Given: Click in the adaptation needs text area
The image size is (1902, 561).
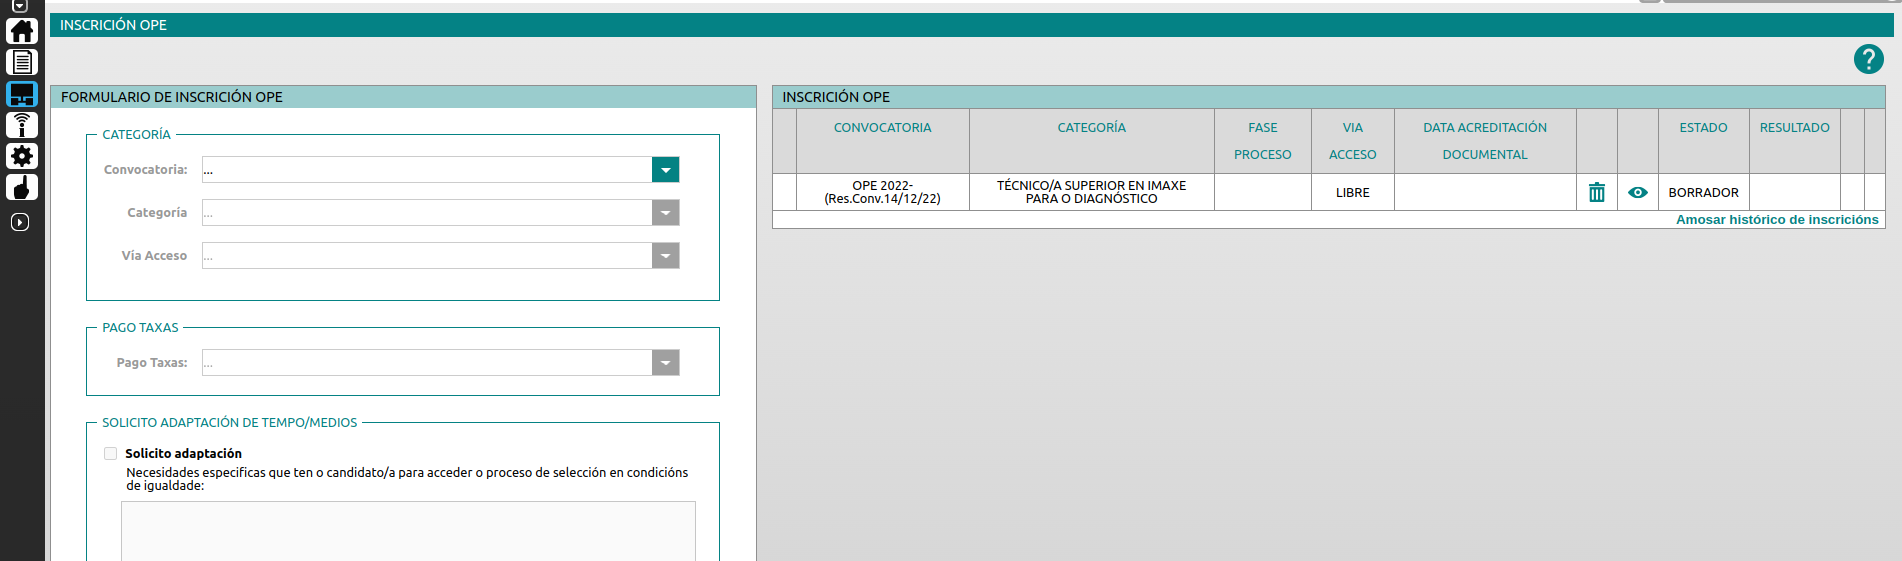Looking at the screenshot, I should click(408, 530).
